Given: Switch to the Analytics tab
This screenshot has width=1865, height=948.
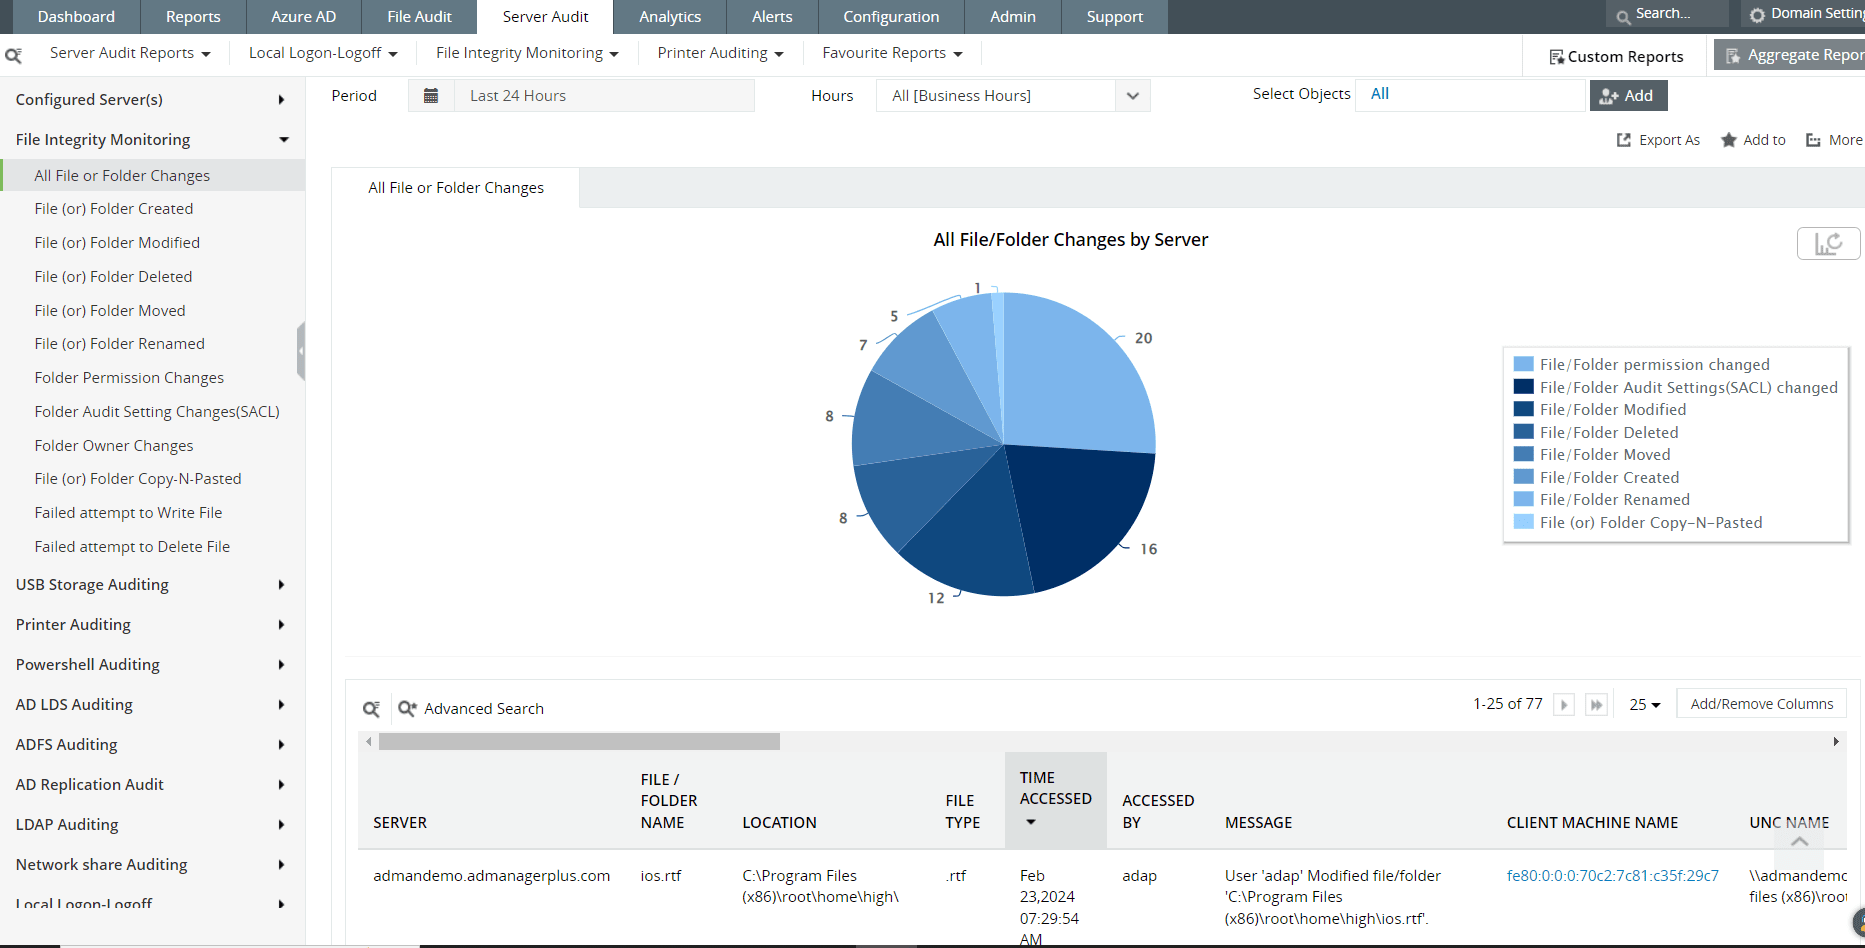Looking at the screenshot, I should pos(670,17).
